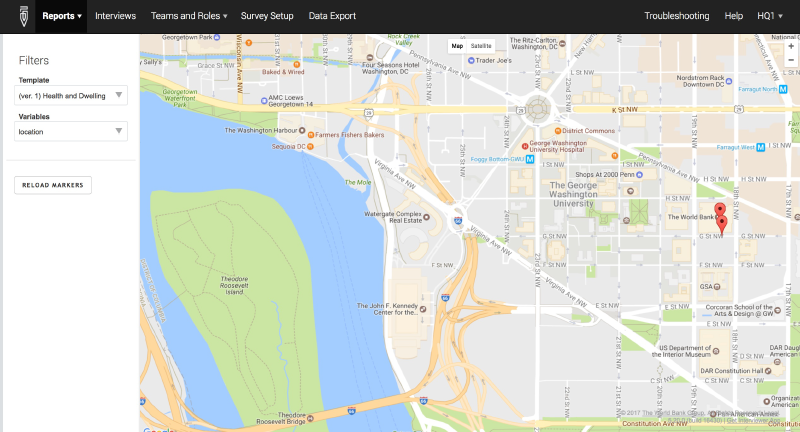Open the HQ1 user menu
This screenshot has height=432, width=800.
[x=769, y=16]
